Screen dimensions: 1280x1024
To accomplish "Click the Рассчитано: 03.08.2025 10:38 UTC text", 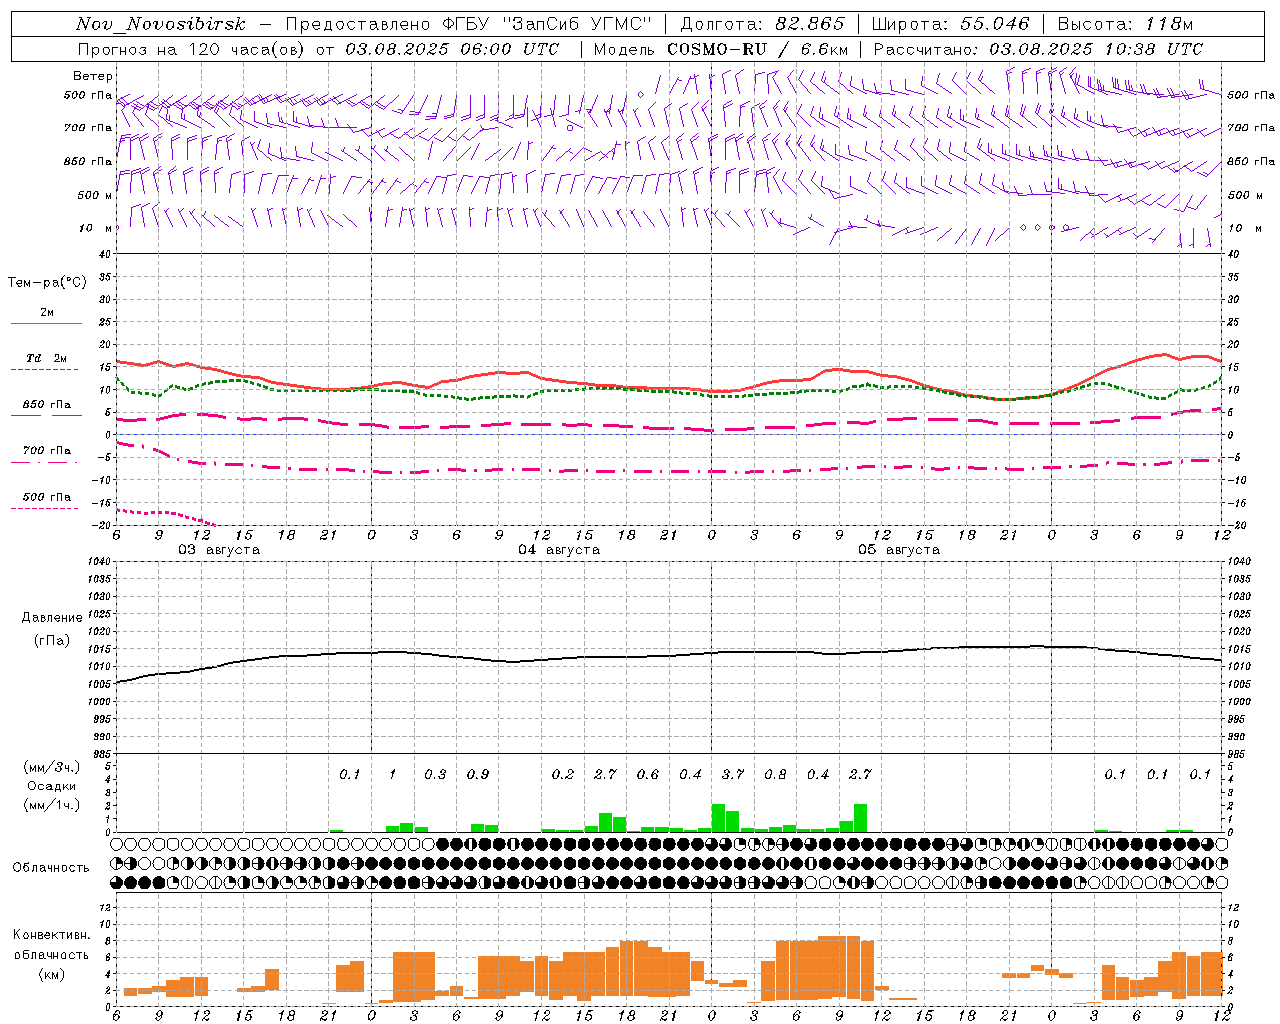I will [1038, 49].
